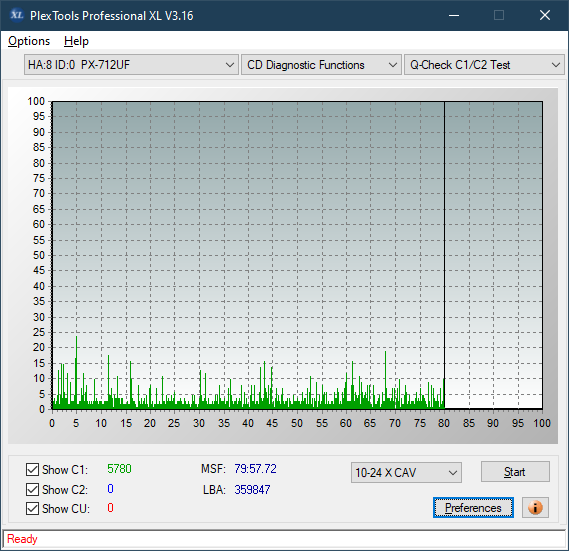This screenshot has height=551, width=569.
Task: Click the disabled maximize window button
Action: (499, 15)
